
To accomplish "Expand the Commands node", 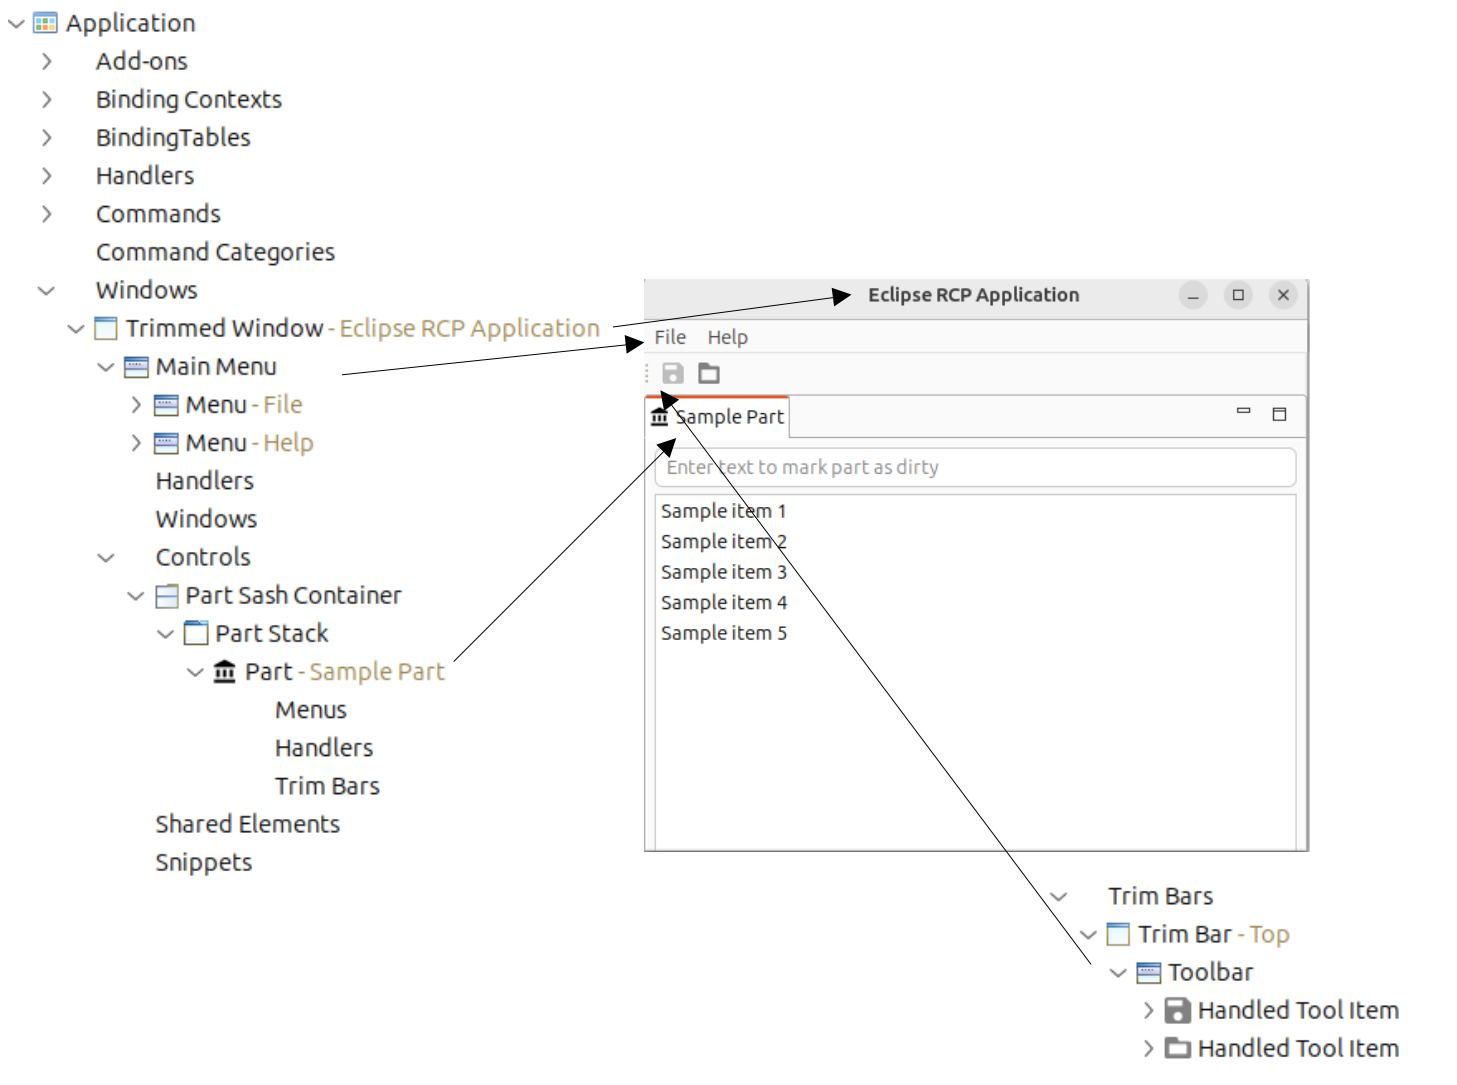I will [47, 213].
